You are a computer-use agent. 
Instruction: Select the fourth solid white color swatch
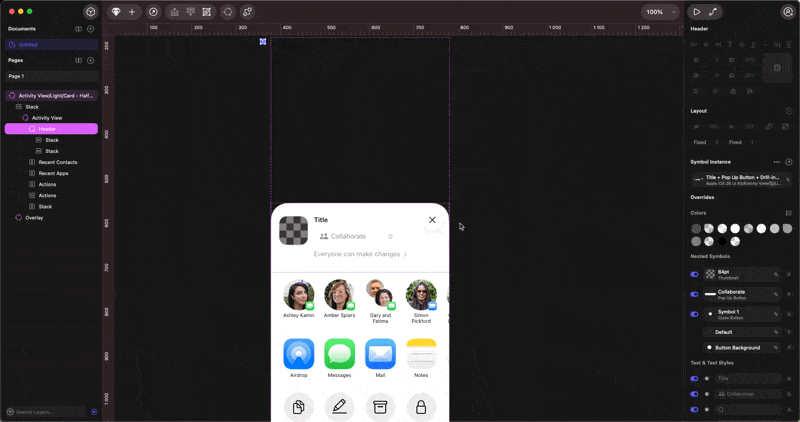[735, 229]
